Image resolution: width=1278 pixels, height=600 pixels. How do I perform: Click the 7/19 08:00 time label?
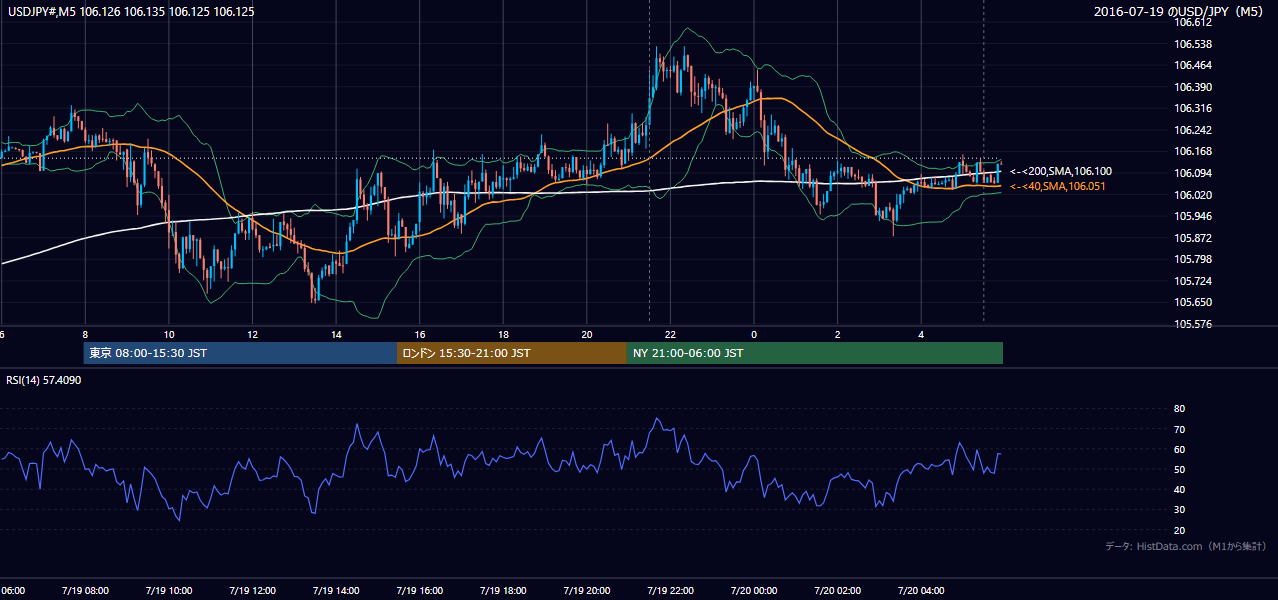85,591
